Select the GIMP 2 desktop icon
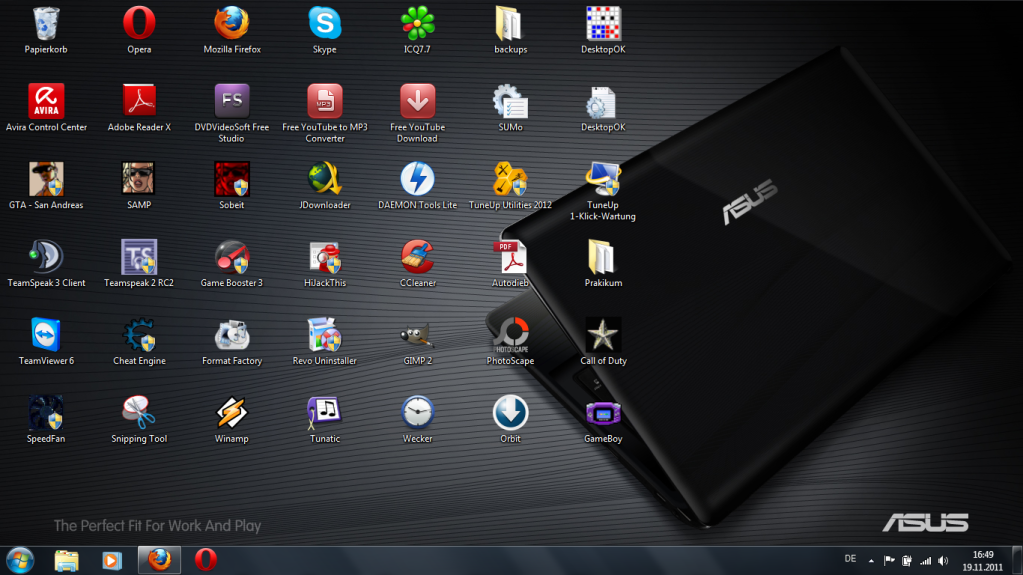Image resolution: width=1023 pixels, height=575 pixels. (417, 335)
